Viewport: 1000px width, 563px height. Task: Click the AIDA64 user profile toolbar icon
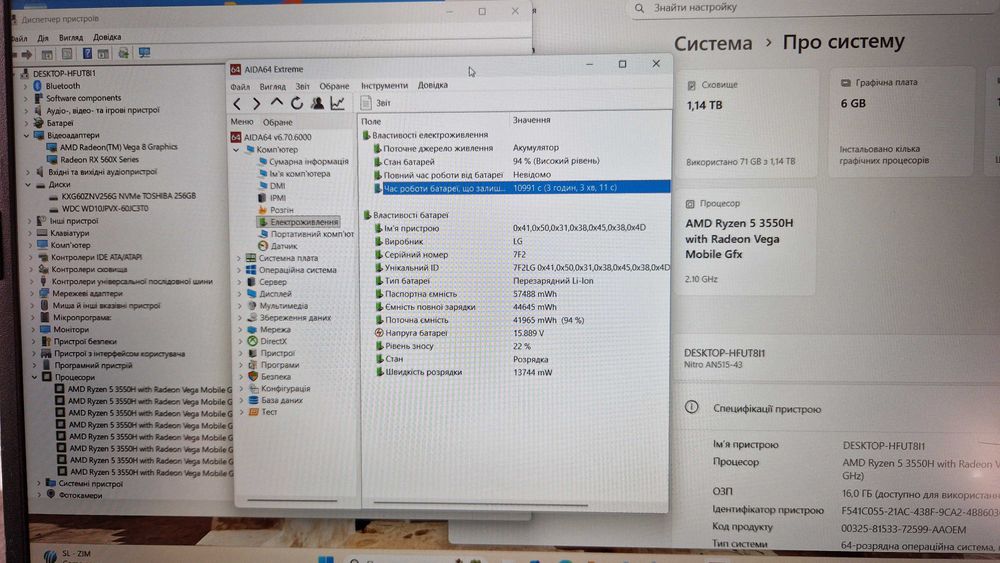coord(317,103)
